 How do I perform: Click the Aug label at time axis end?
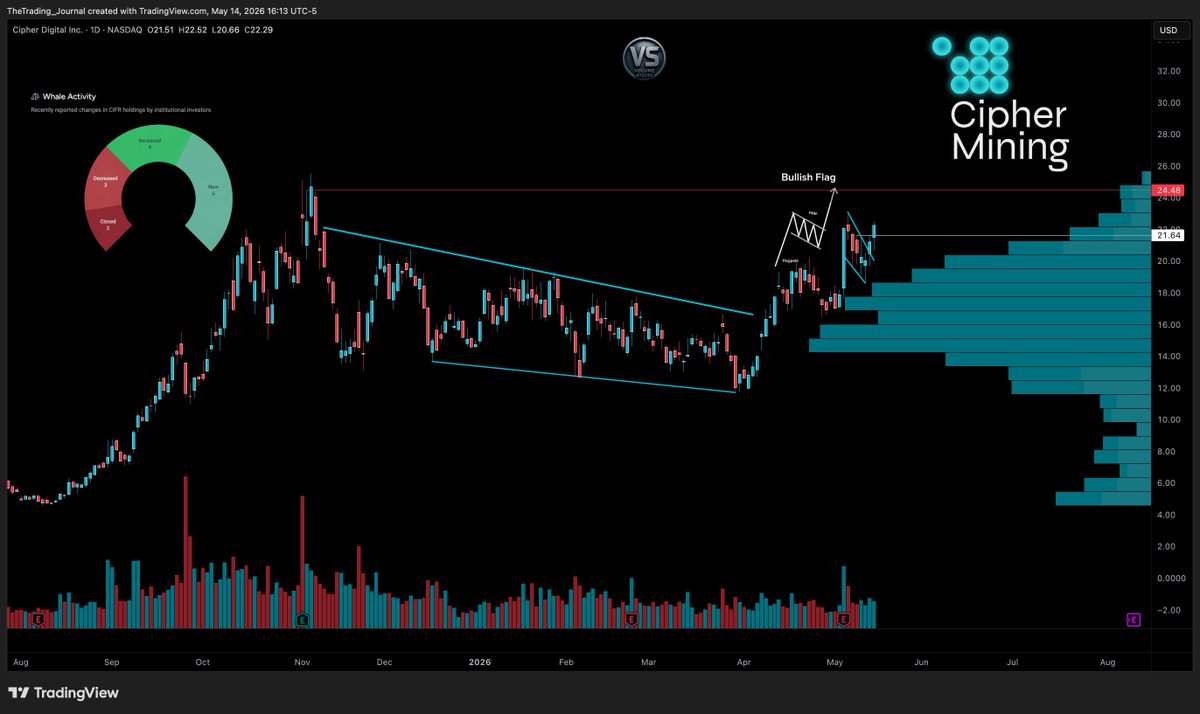pos(1107,662)
